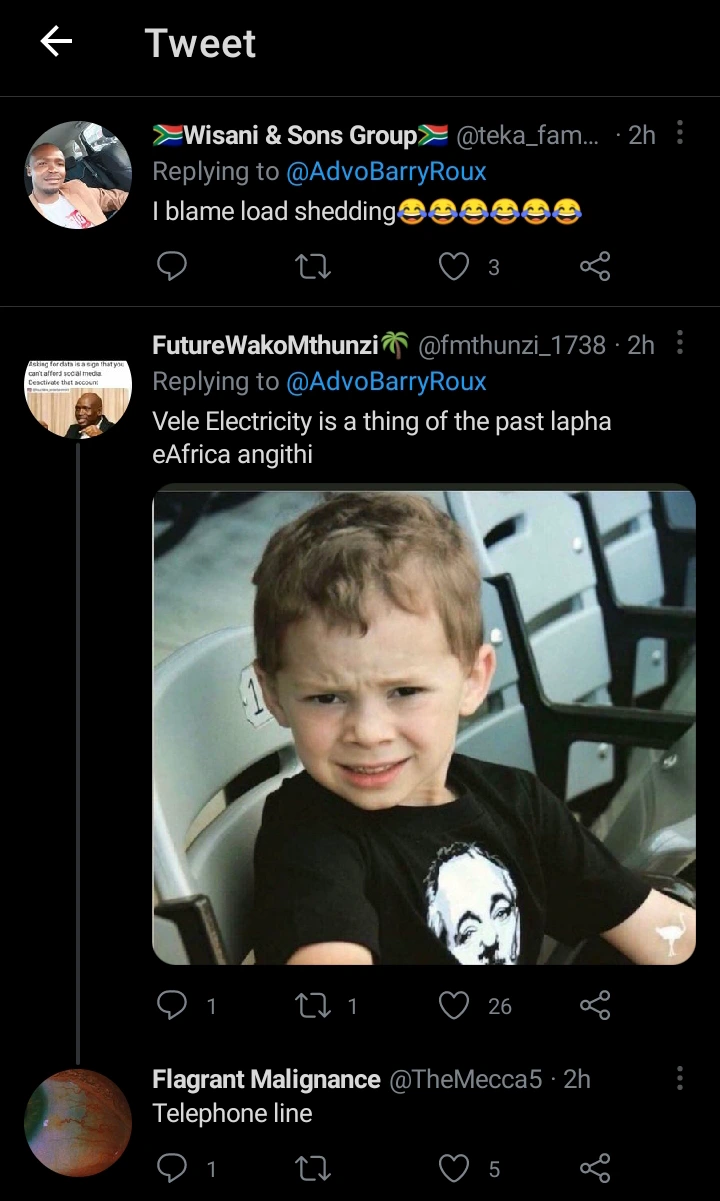720x1201 pixels.
Task: Reply to the 'Telephone line' tweet
Action: [172, 1168]
